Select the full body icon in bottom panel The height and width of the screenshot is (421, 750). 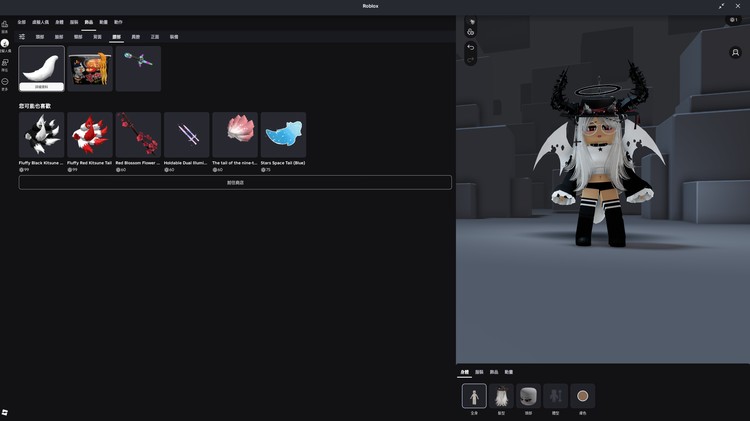point(474,396)
